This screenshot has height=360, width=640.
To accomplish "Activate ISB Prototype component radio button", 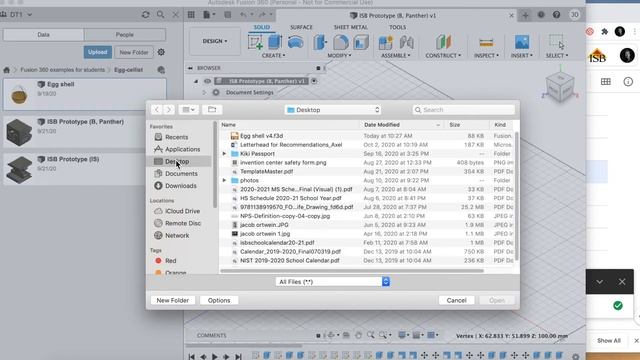I will pos(314,81).
